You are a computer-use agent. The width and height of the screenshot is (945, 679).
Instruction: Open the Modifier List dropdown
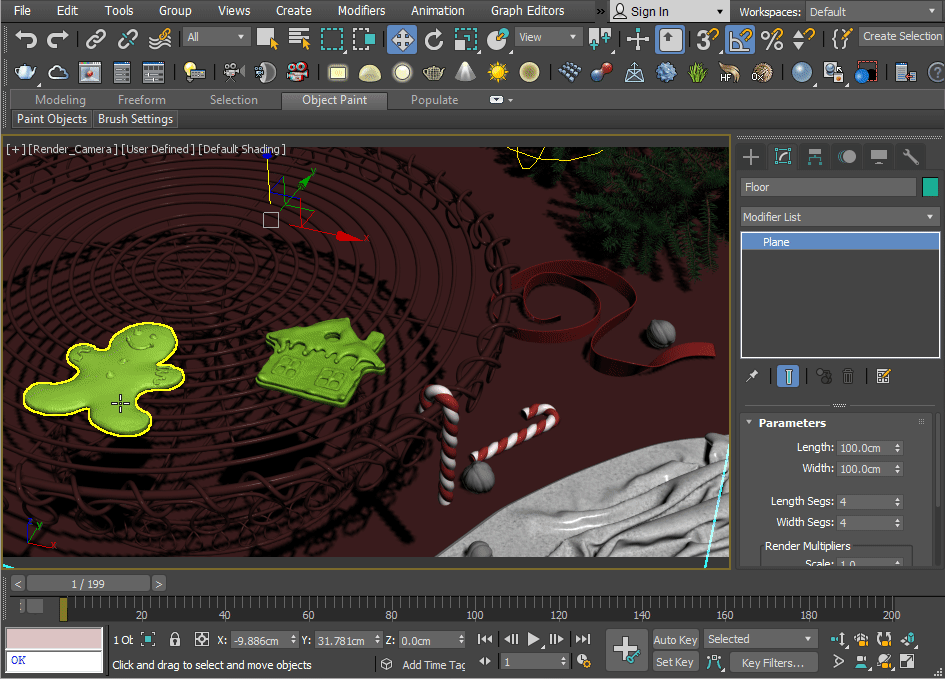(839, 217)
